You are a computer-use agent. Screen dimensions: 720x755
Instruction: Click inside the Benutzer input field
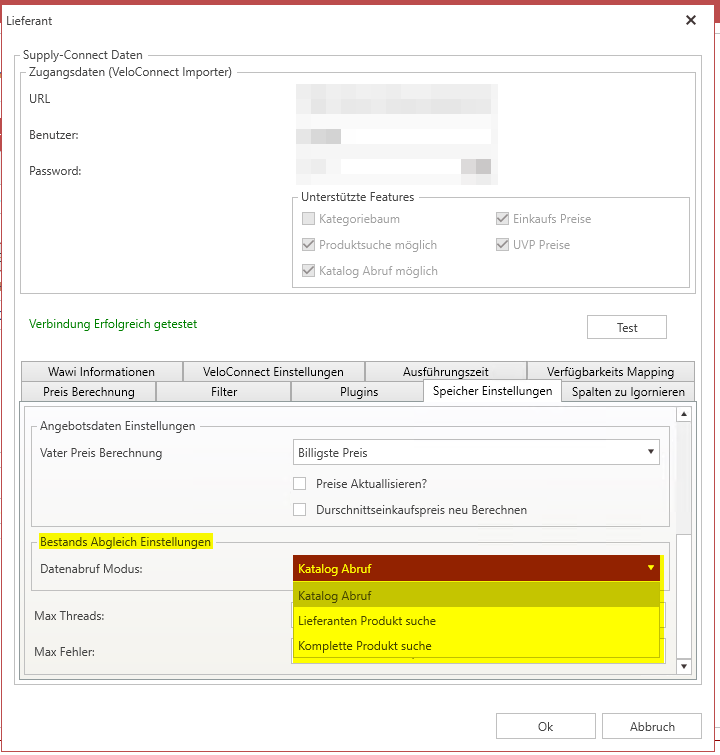394,136
